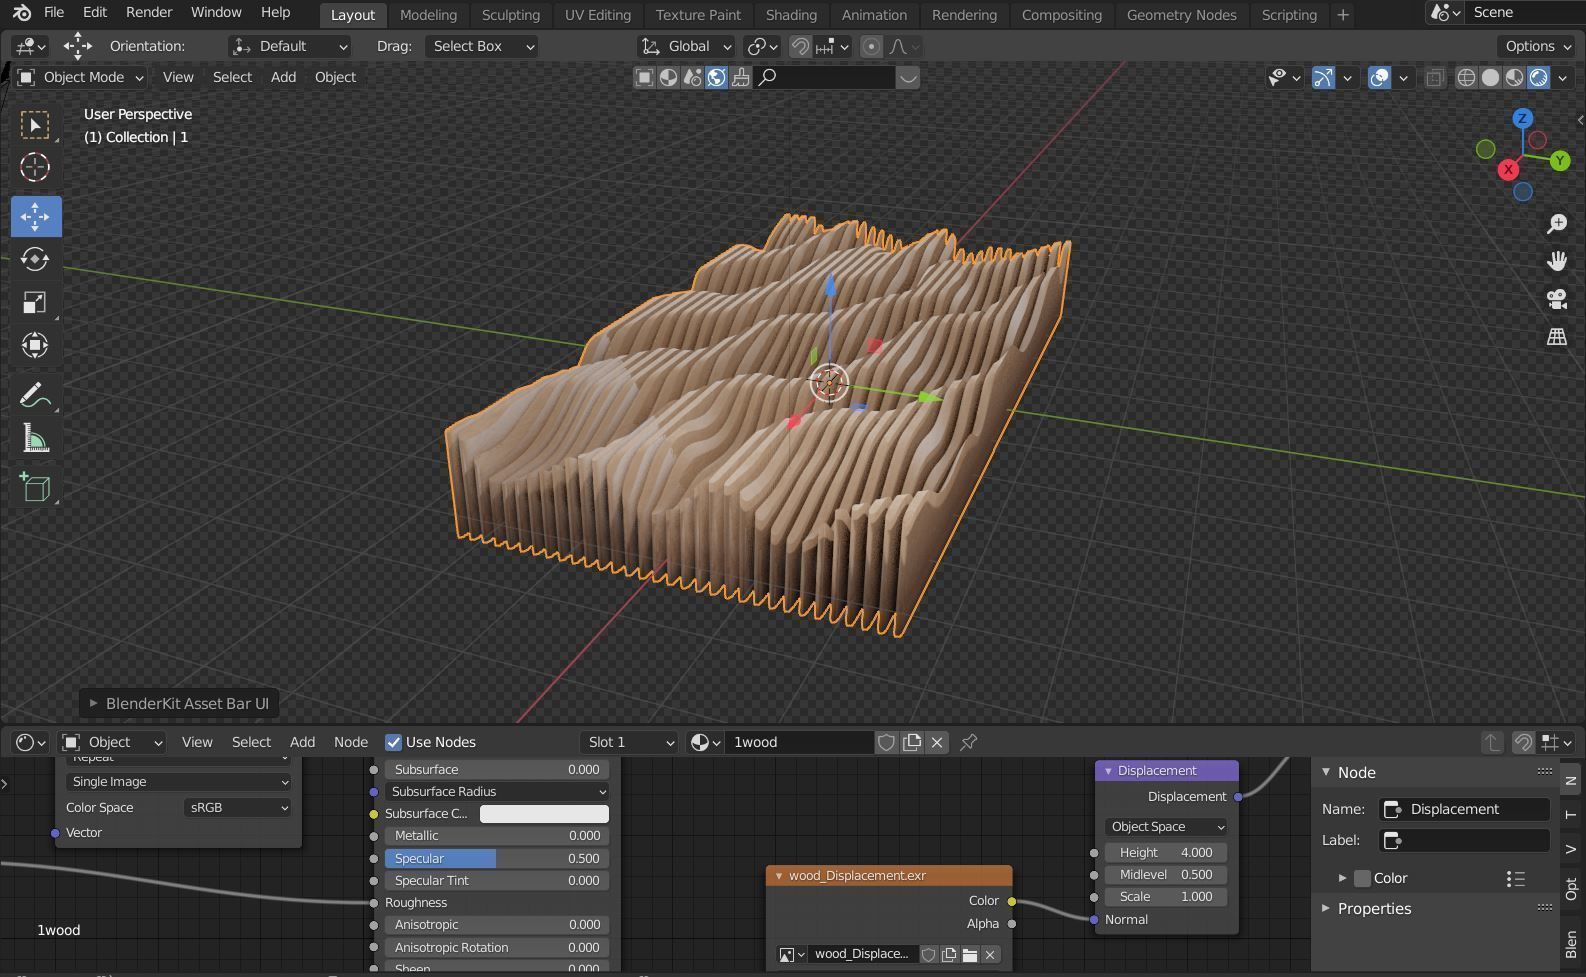Select the Add Cube tool
Image resolution: width=1586 pixels, height=977 pixels.
coord(35,487)
